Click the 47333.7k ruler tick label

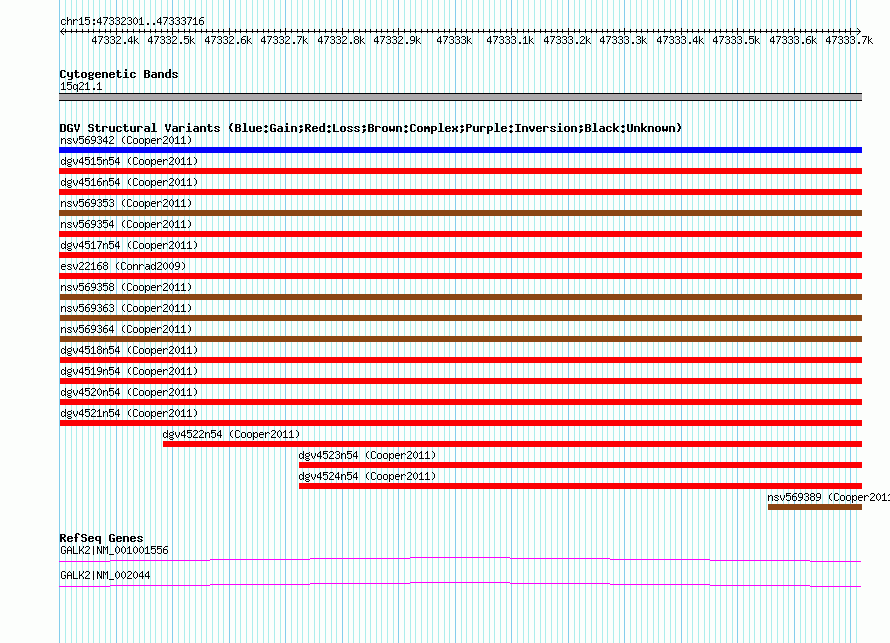click(x=849, y=40)
